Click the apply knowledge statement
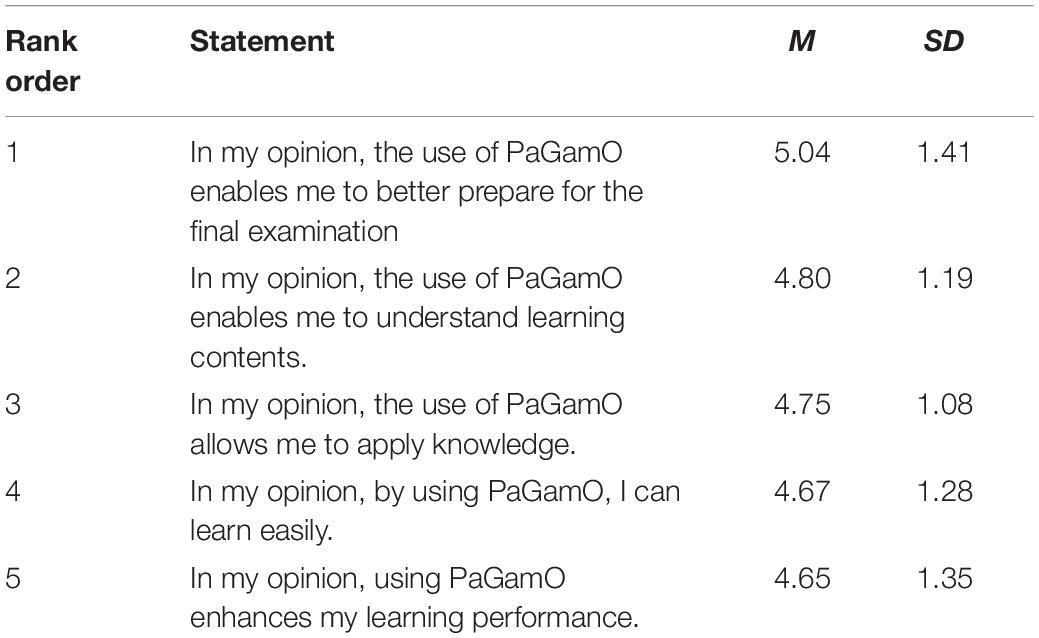Image resolution: width=1039 pixels, height=638 pixels. 406,424
